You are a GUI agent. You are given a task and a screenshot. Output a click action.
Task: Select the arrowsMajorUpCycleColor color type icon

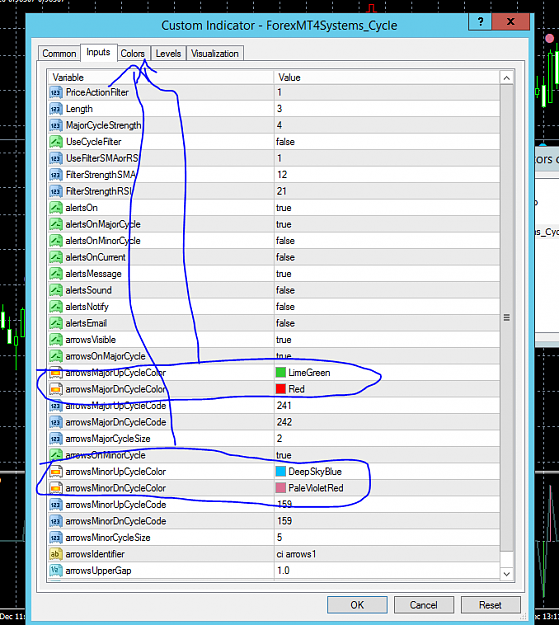[56, 373]
